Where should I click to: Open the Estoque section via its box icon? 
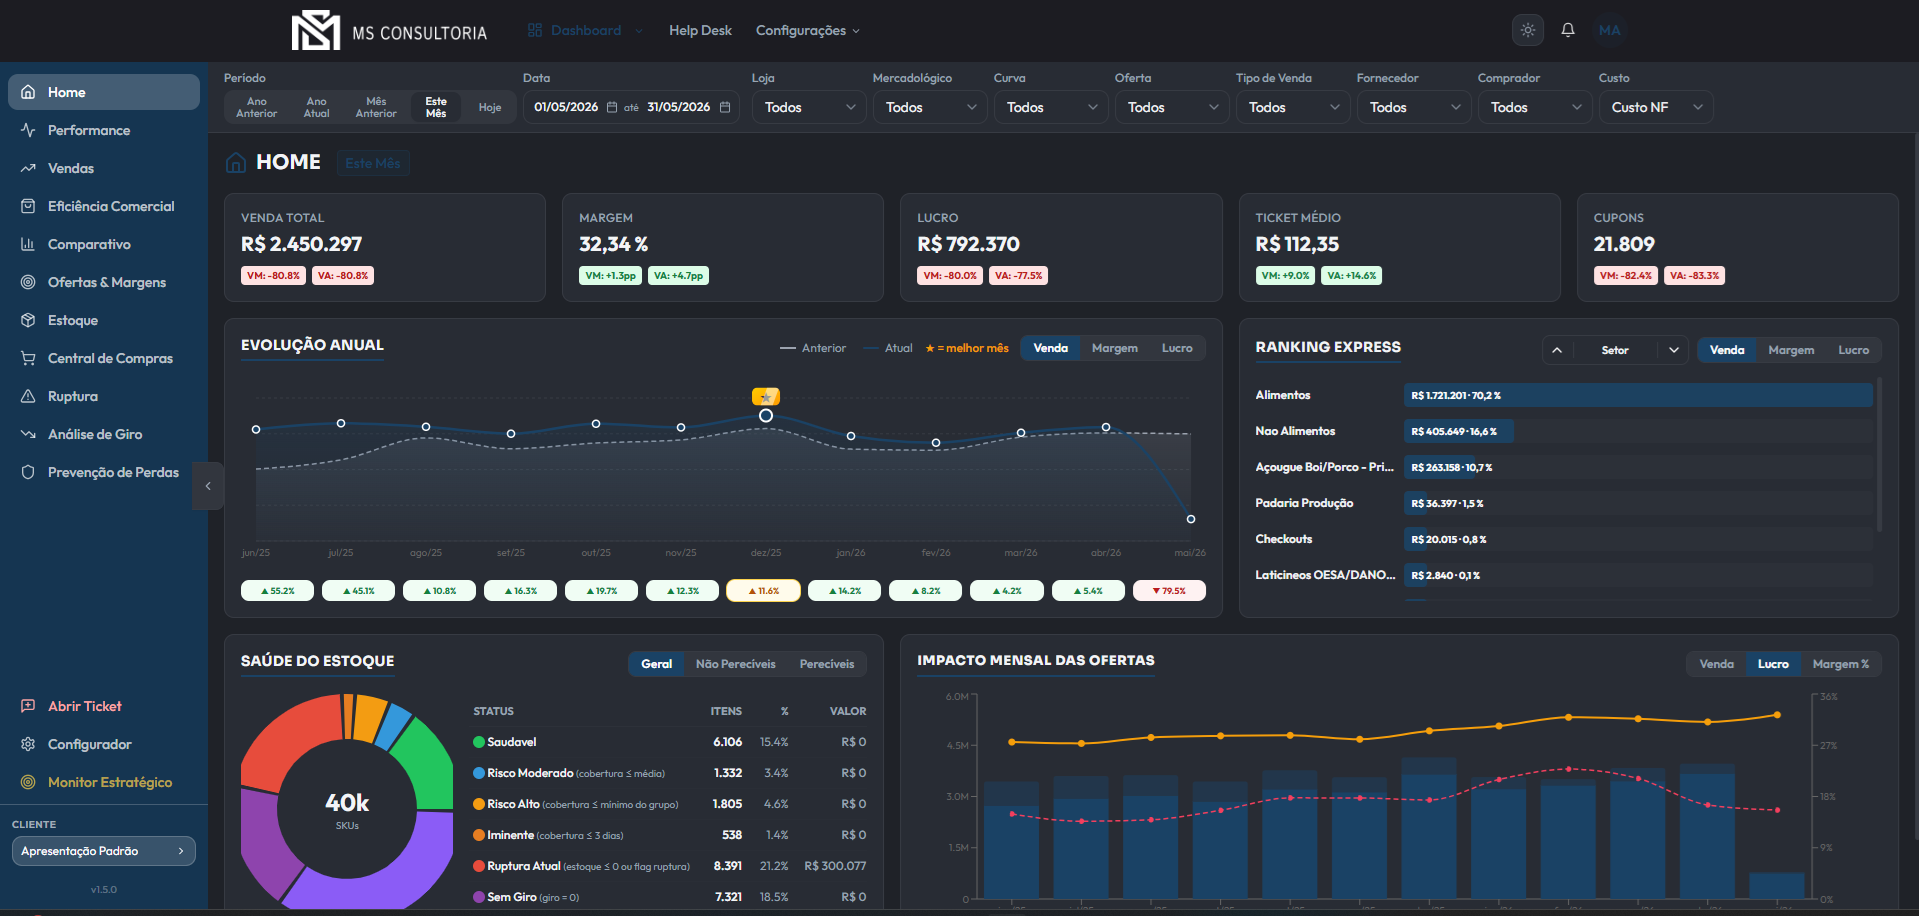click(28, 320)
